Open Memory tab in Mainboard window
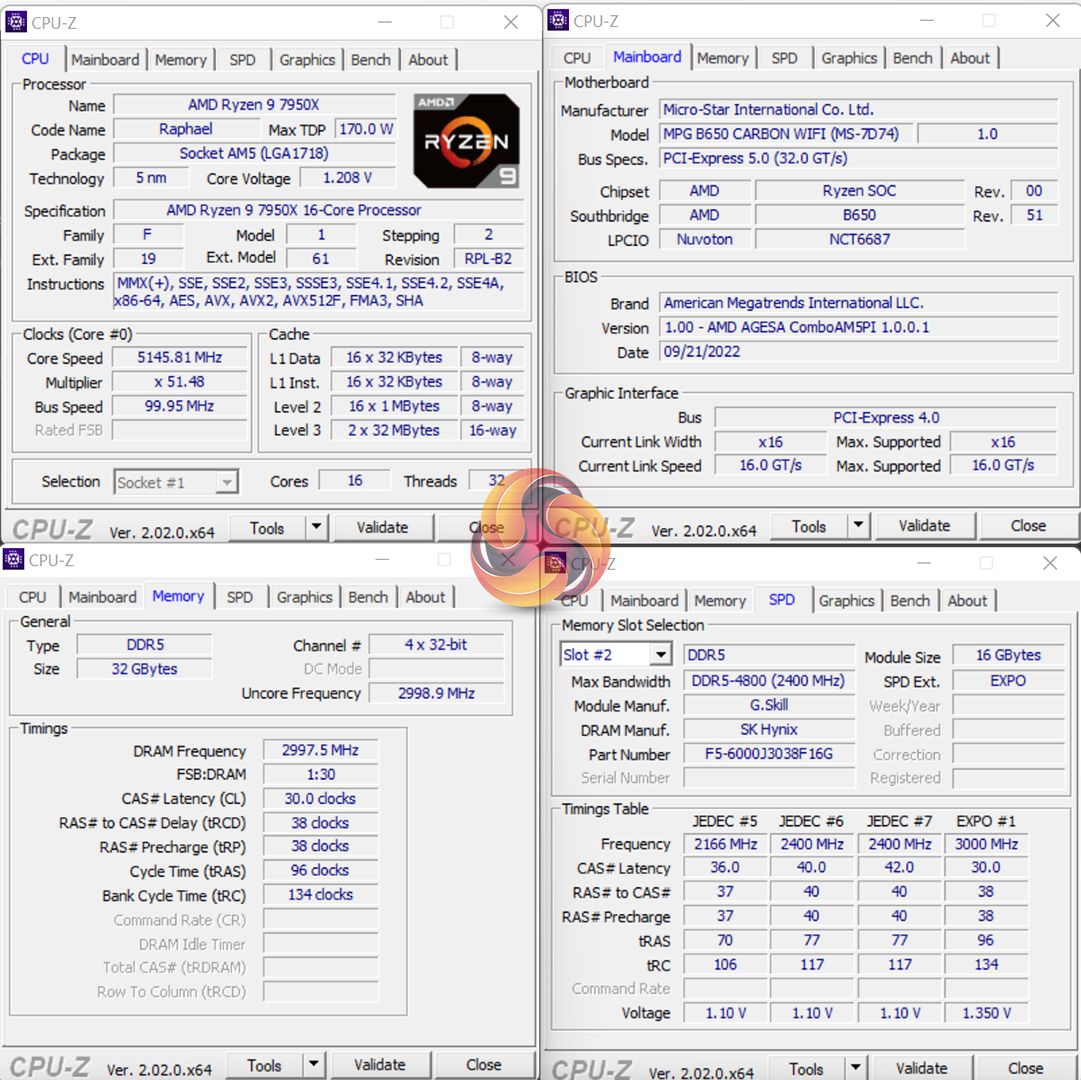1081x1080 pixels. 723,58
